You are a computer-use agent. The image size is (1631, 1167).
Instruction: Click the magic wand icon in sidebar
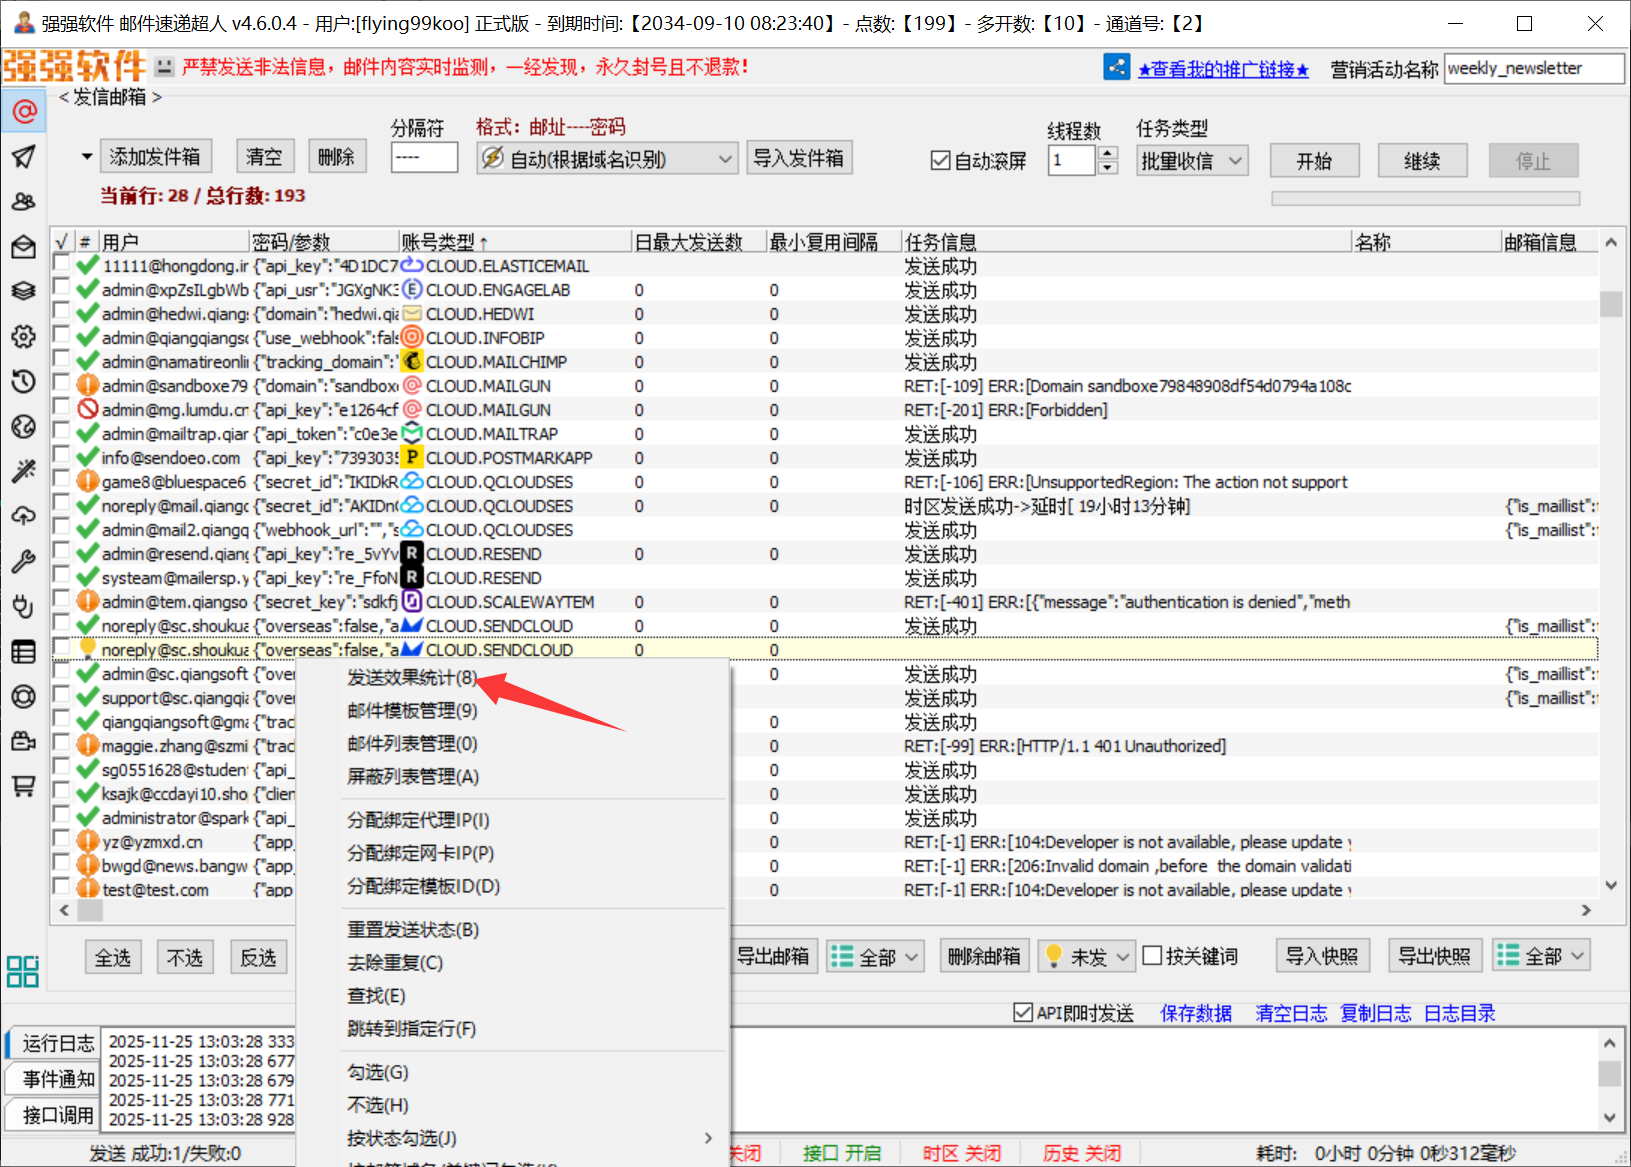click(x=24, y=471)
